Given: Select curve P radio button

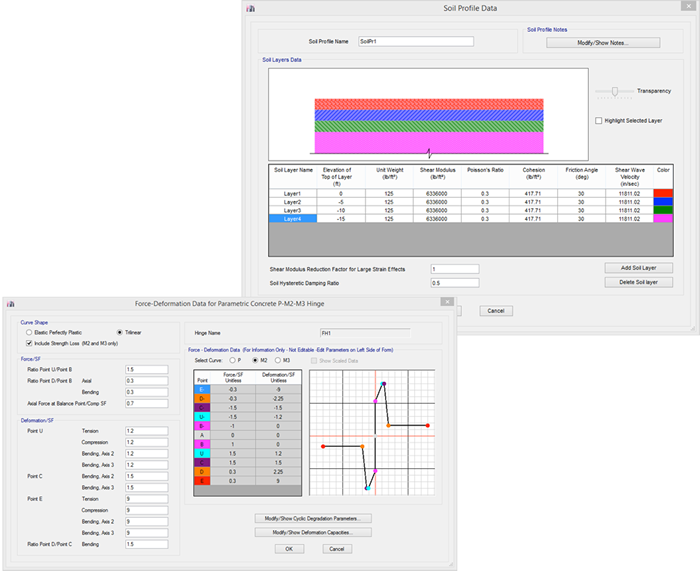Looking at the screenshot, I should (x=232, y=360).
